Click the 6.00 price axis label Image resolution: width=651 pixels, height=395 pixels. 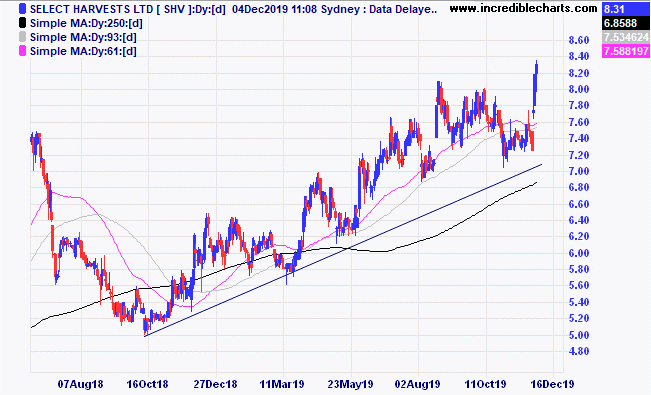pyautogui.click(x=579, y=253)
